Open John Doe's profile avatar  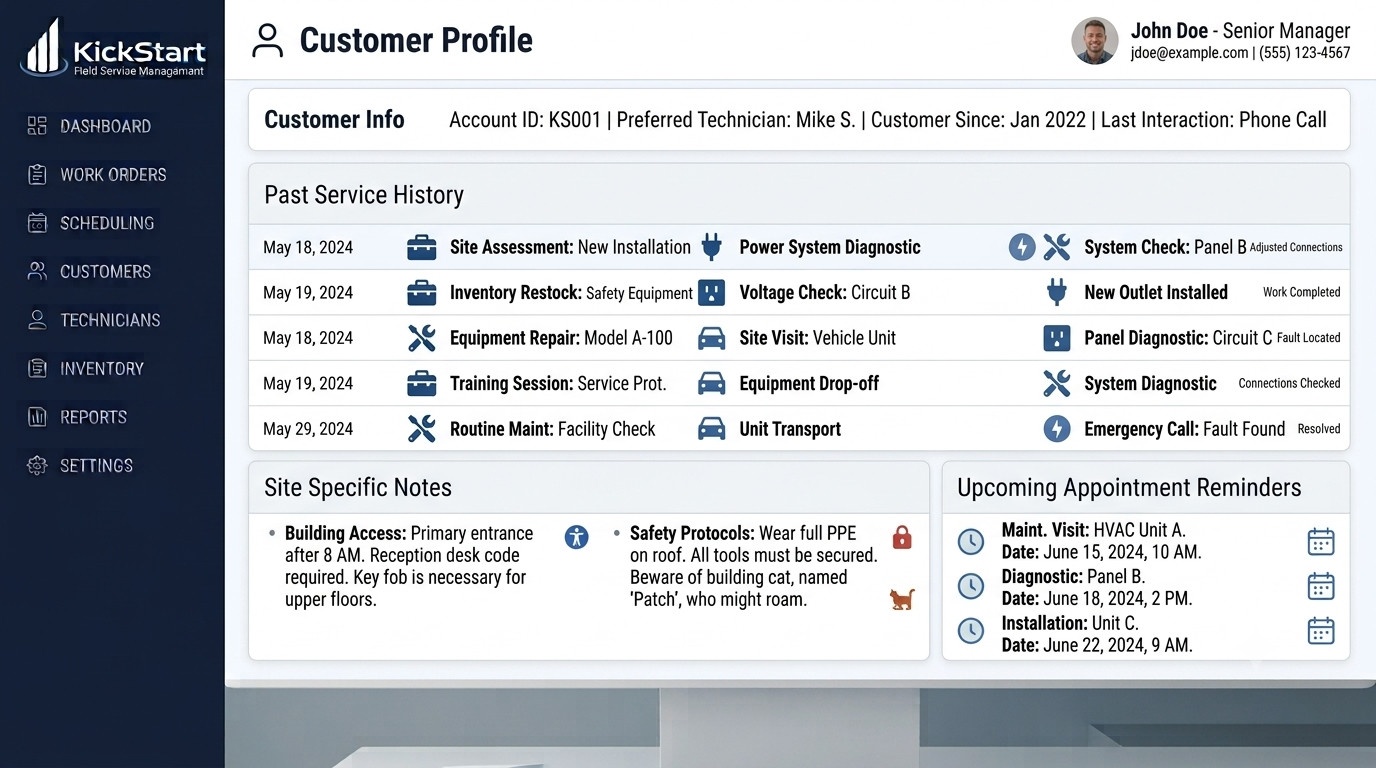[x=1094, y=41]
